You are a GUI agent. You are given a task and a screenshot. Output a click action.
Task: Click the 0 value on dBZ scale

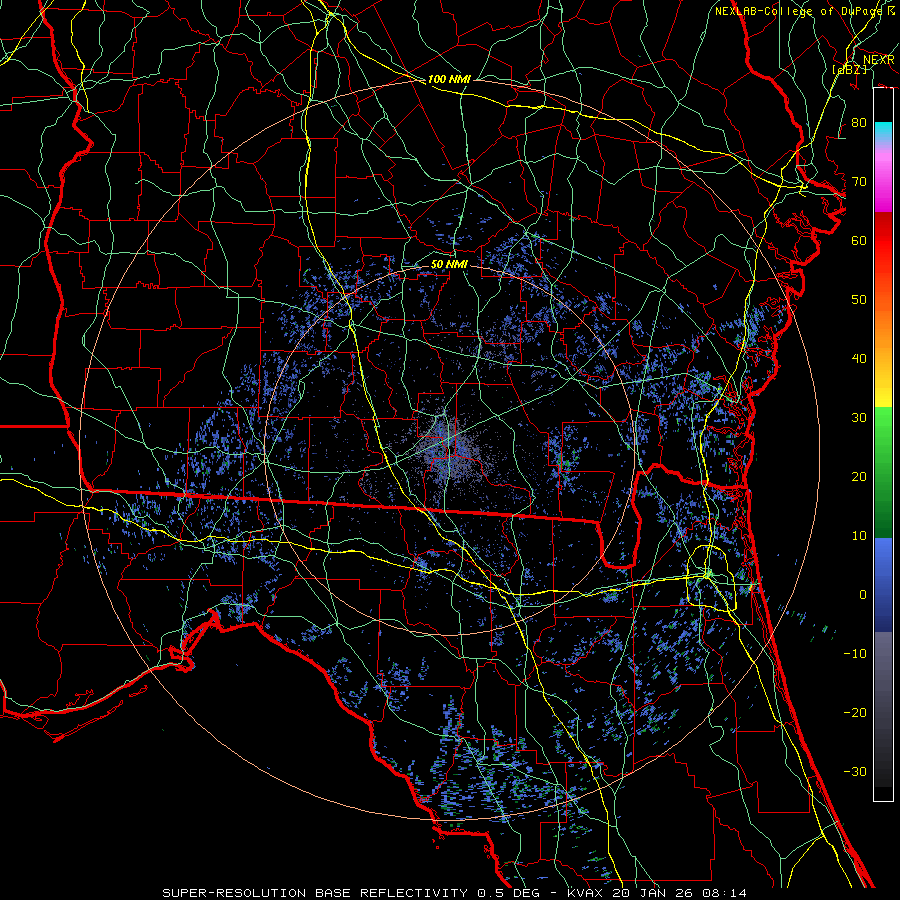click(x=863, y=595)
